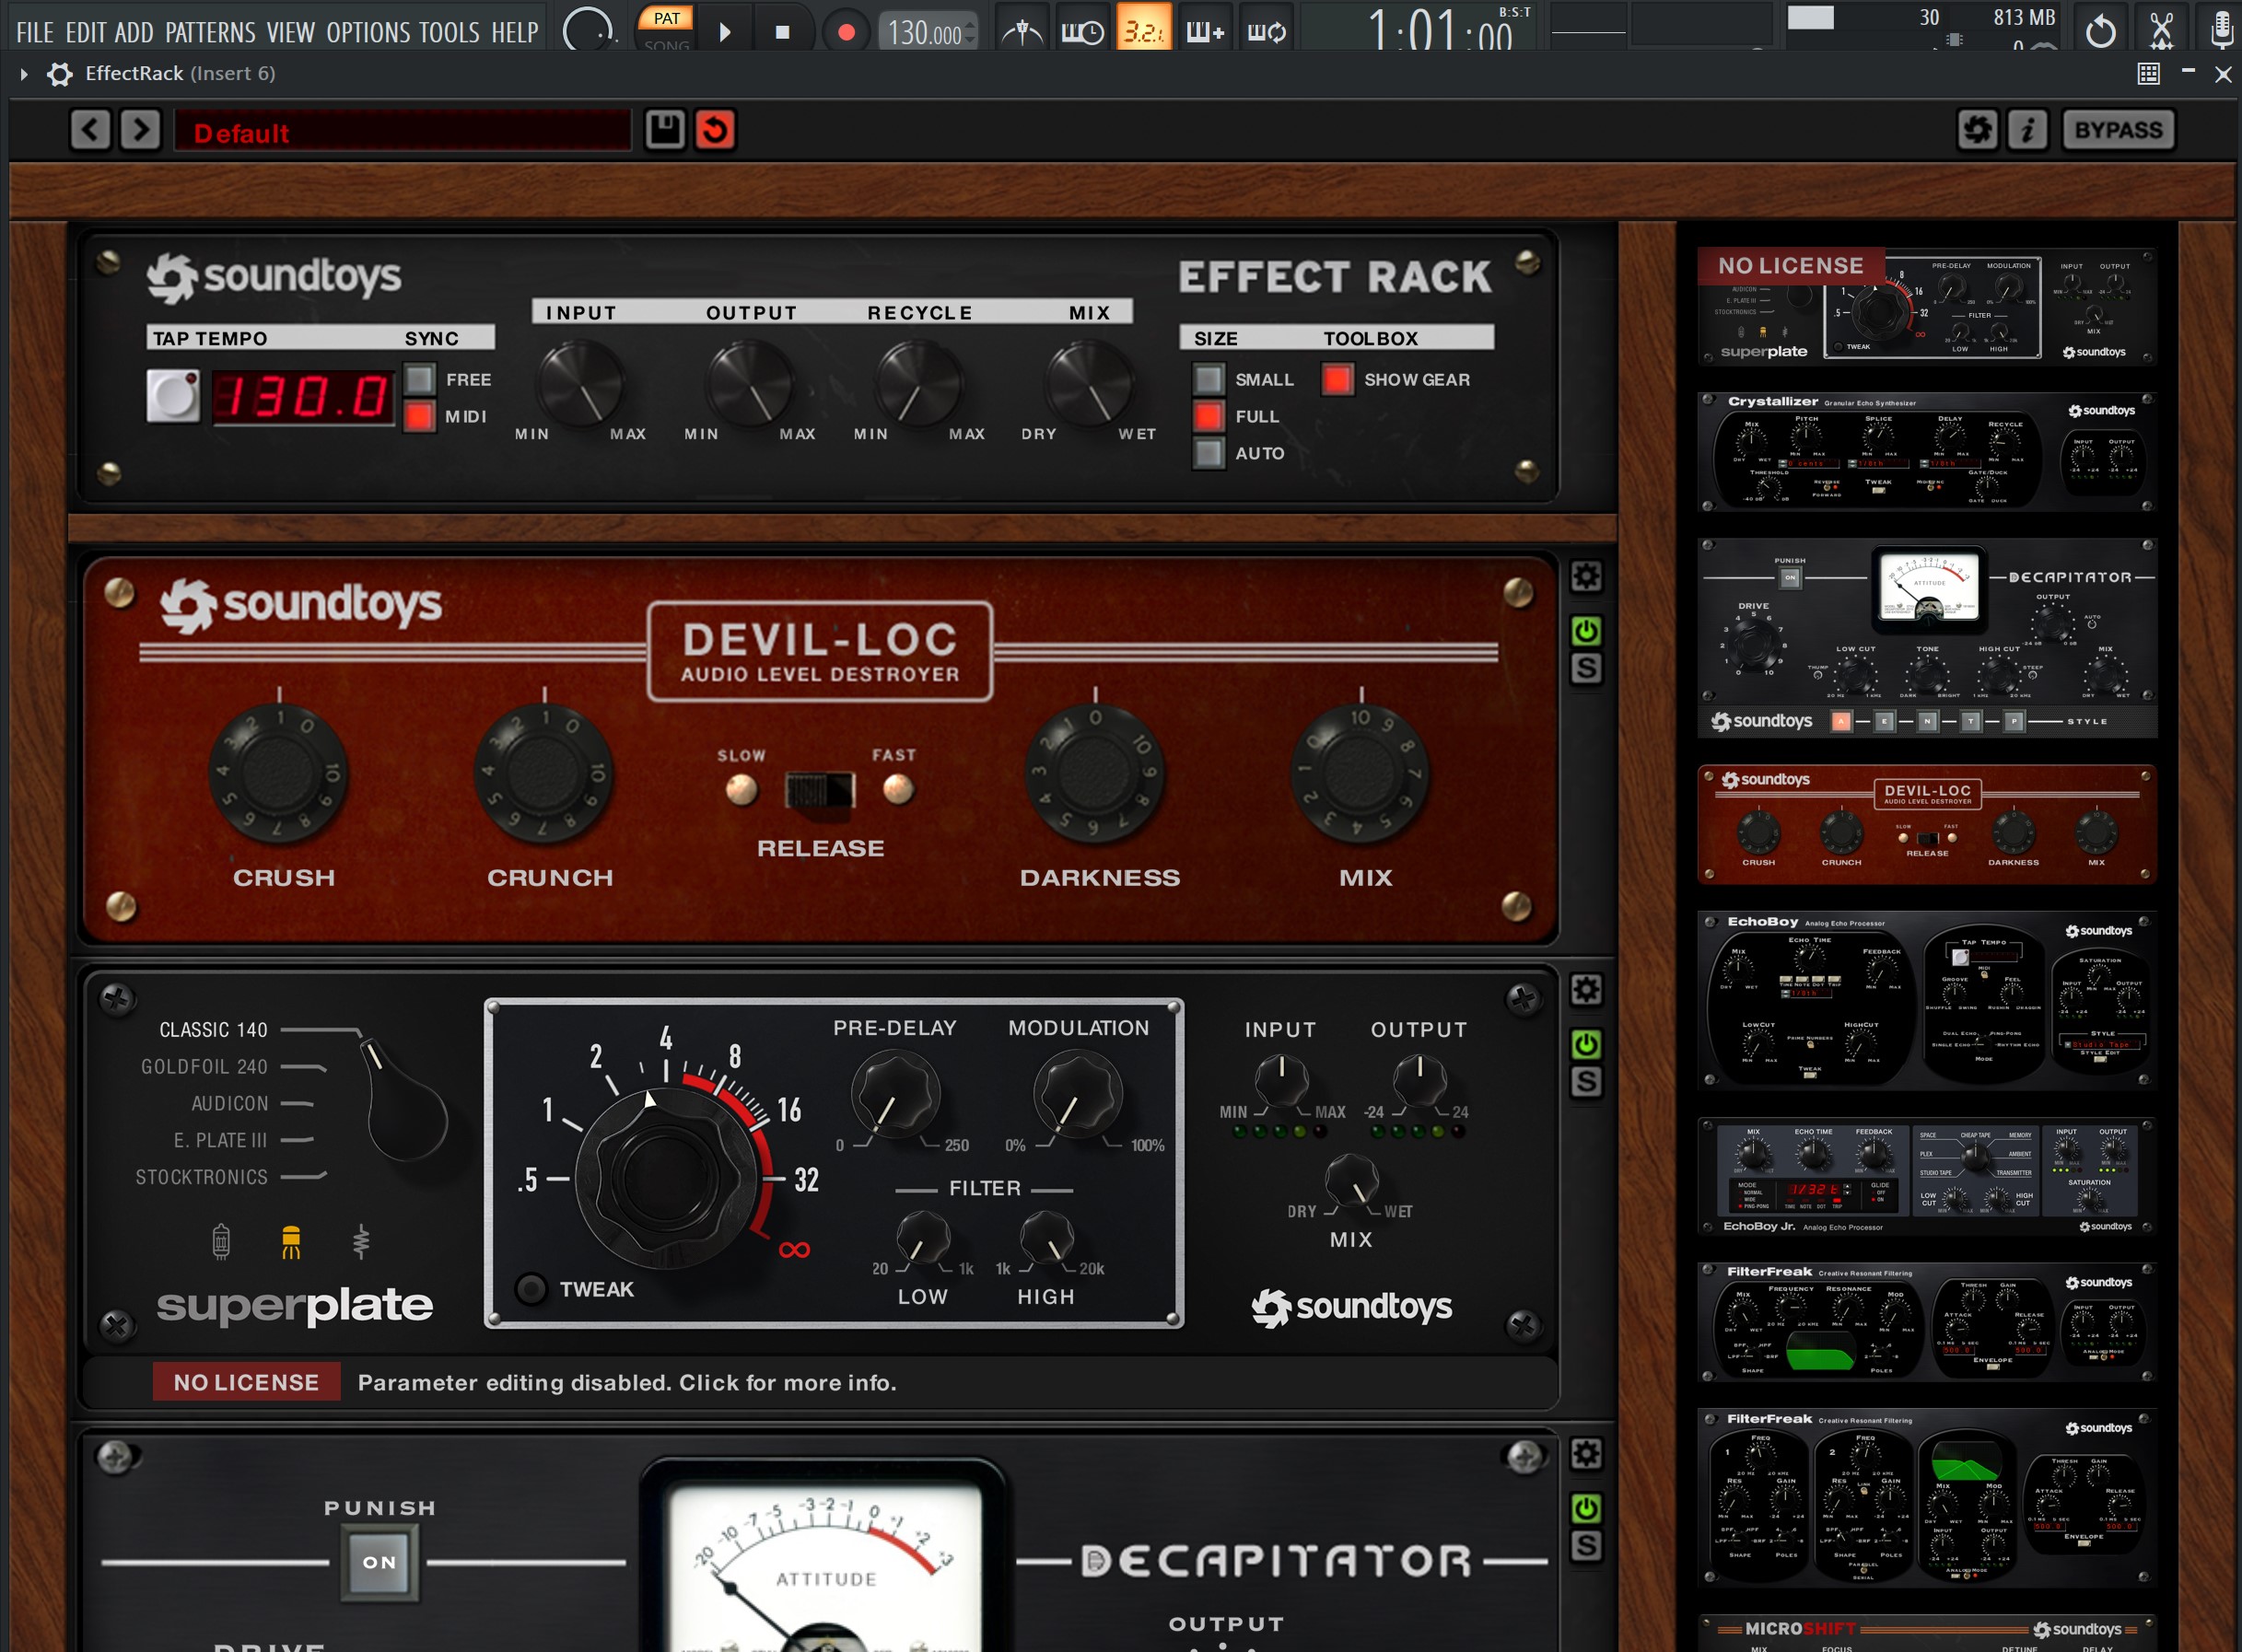Open the FILE menu

coord(35,33)
